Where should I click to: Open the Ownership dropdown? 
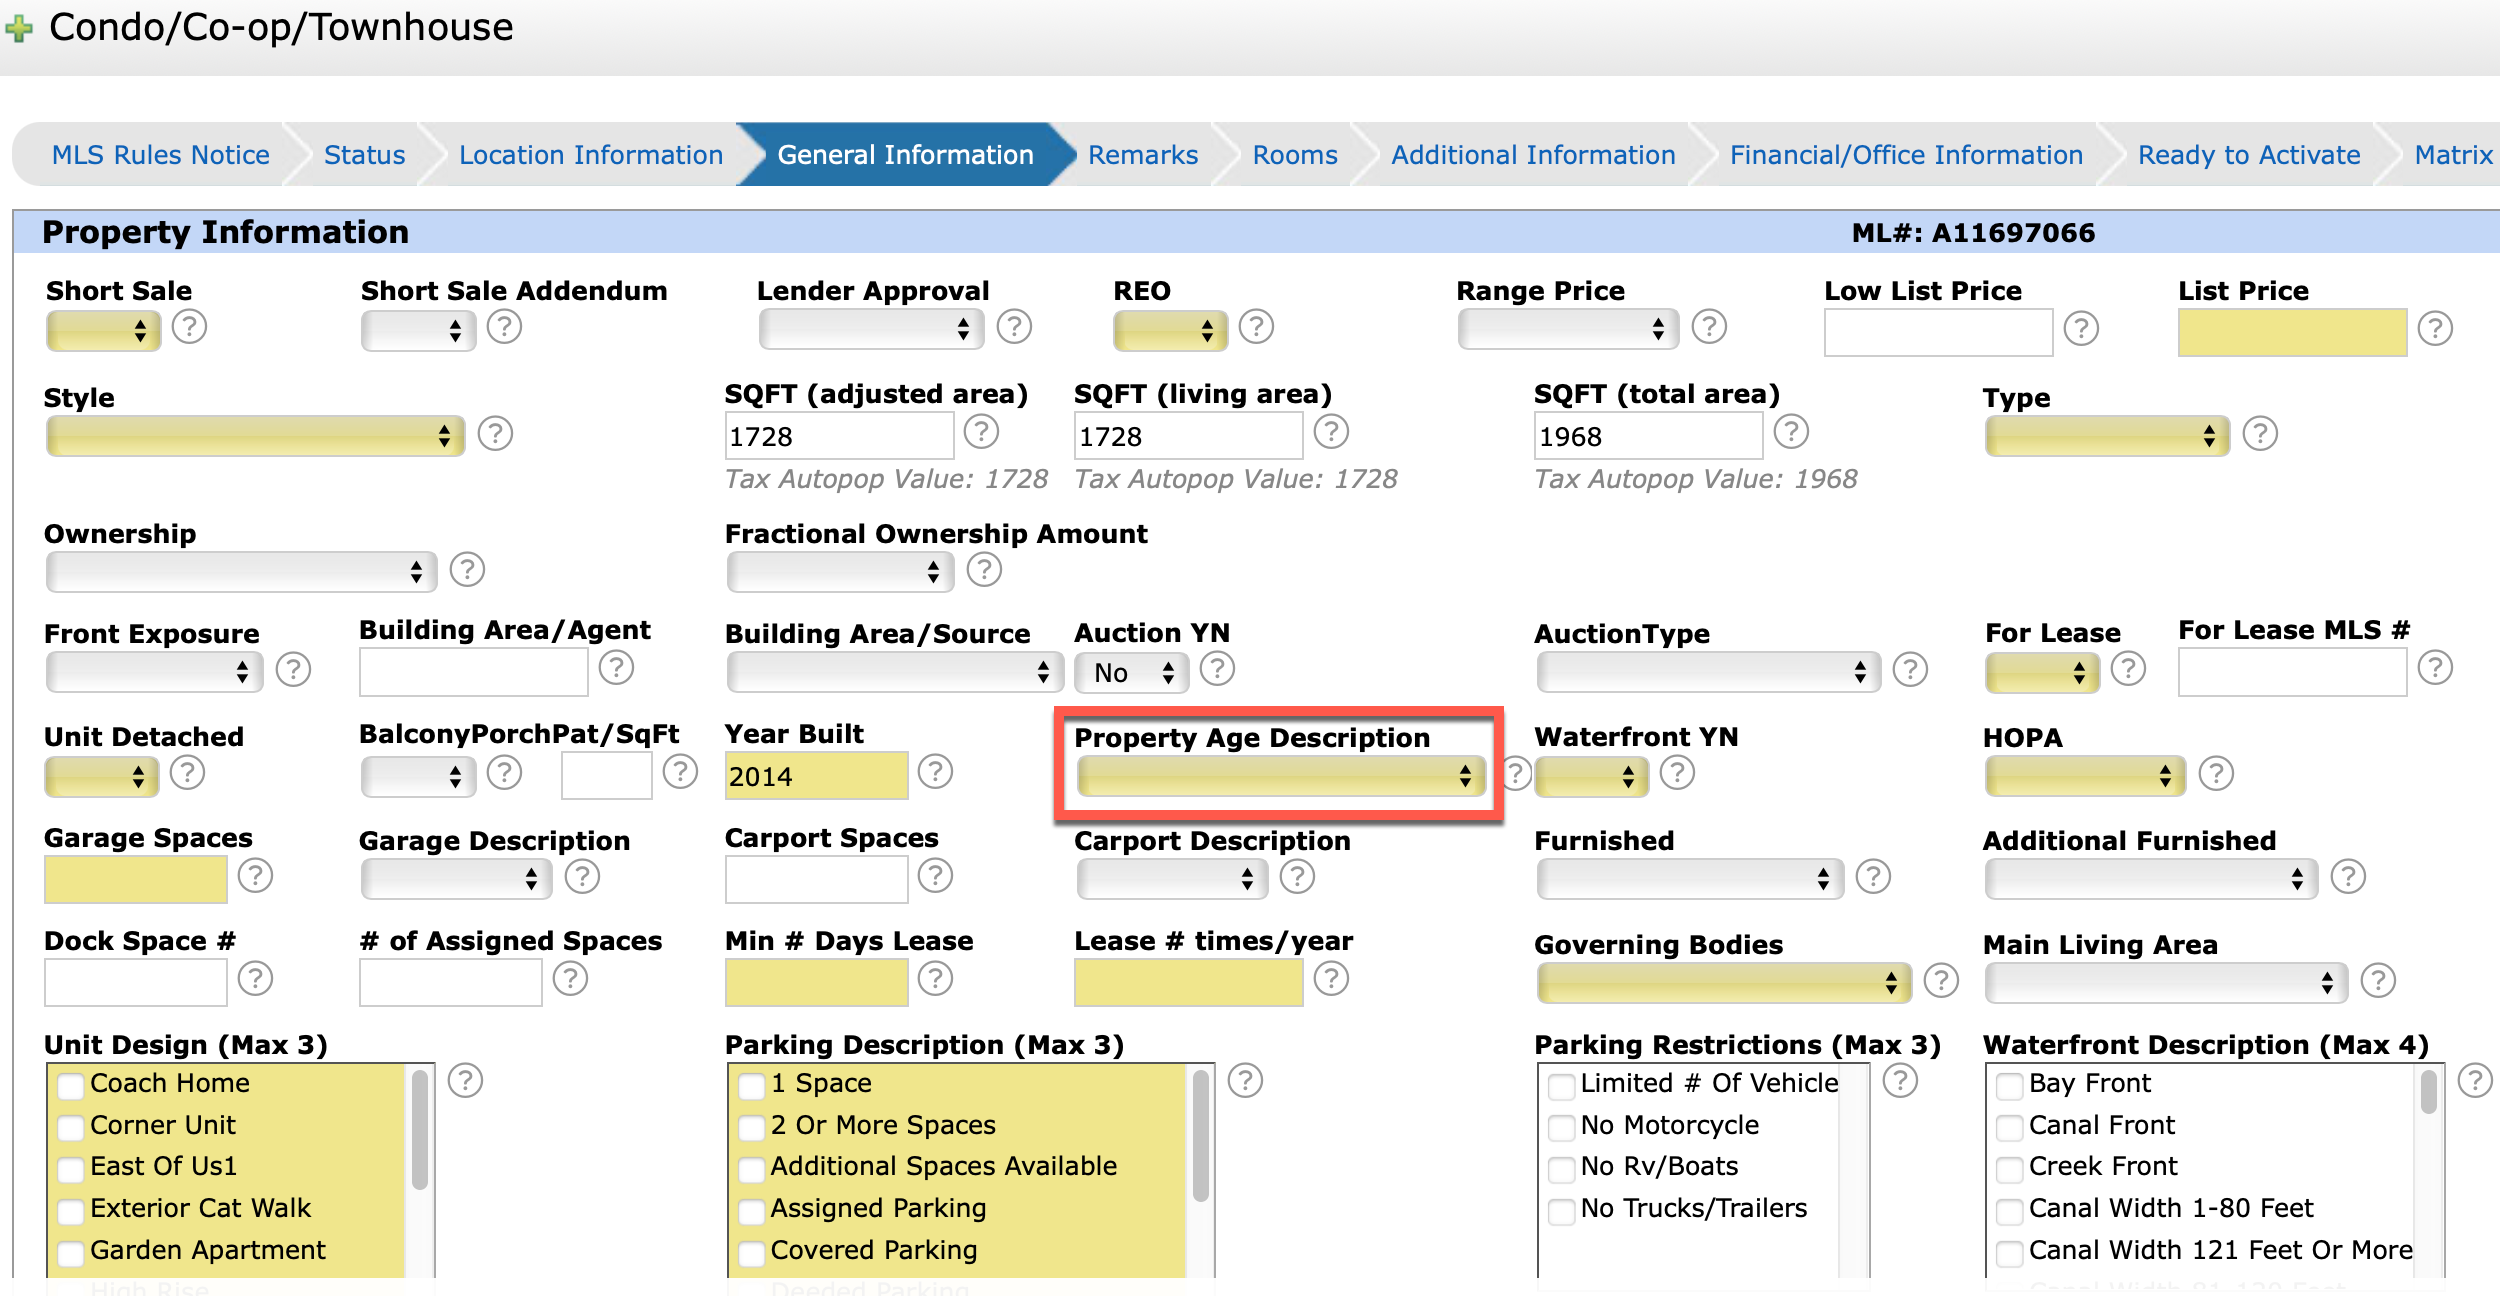coord(241,571)
